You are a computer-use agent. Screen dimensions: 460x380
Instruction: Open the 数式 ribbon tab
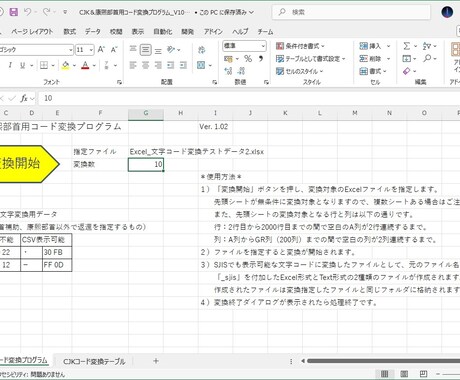click(x=69, y=32)
